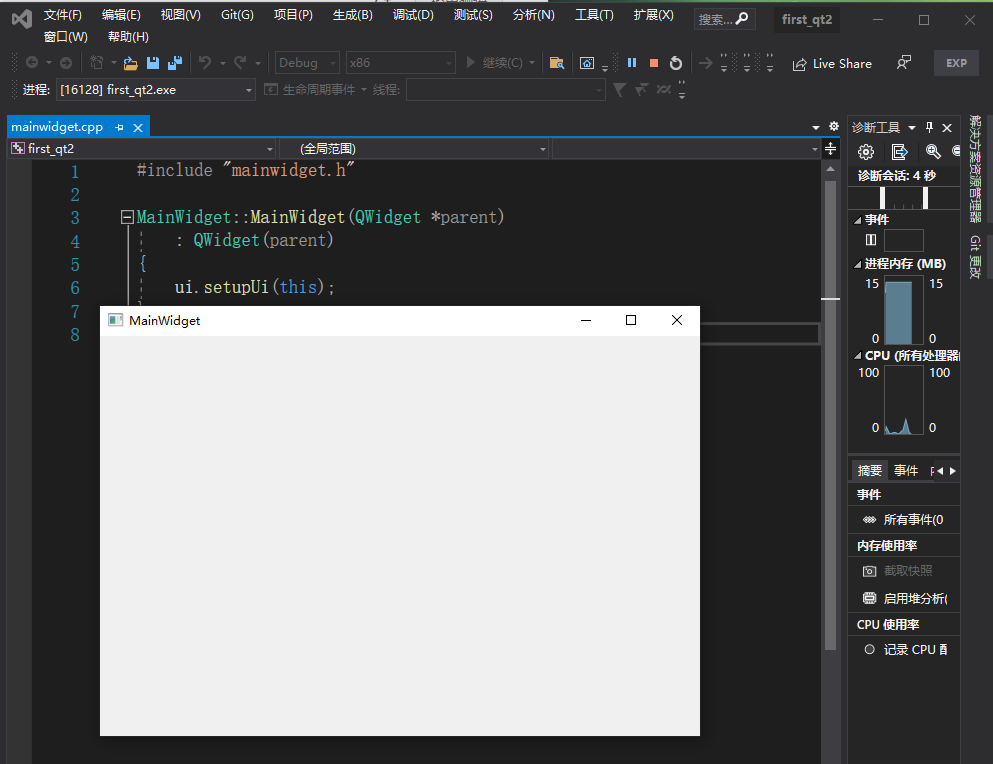Click the screenshot-style icon beside find in files
993x764 pixels.
pyautogui.click(x=587, y=63)
